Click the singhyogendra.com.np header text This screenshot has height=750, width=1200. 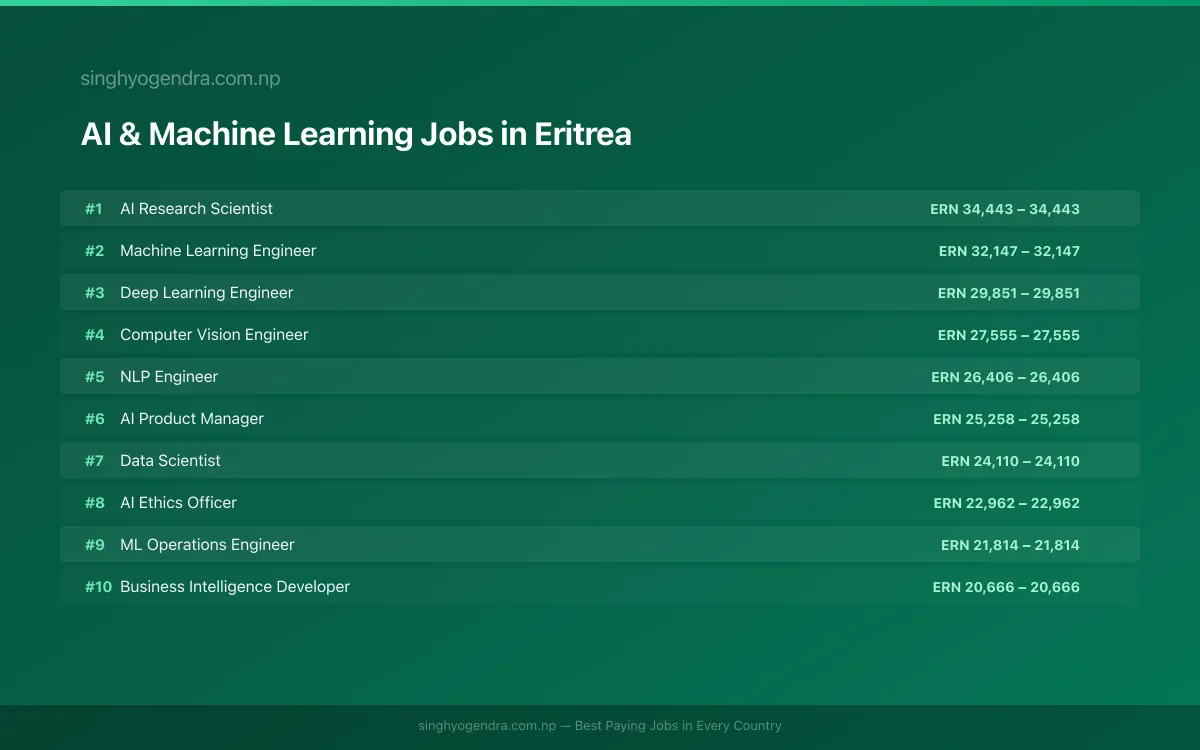click(x=180, y=79)
